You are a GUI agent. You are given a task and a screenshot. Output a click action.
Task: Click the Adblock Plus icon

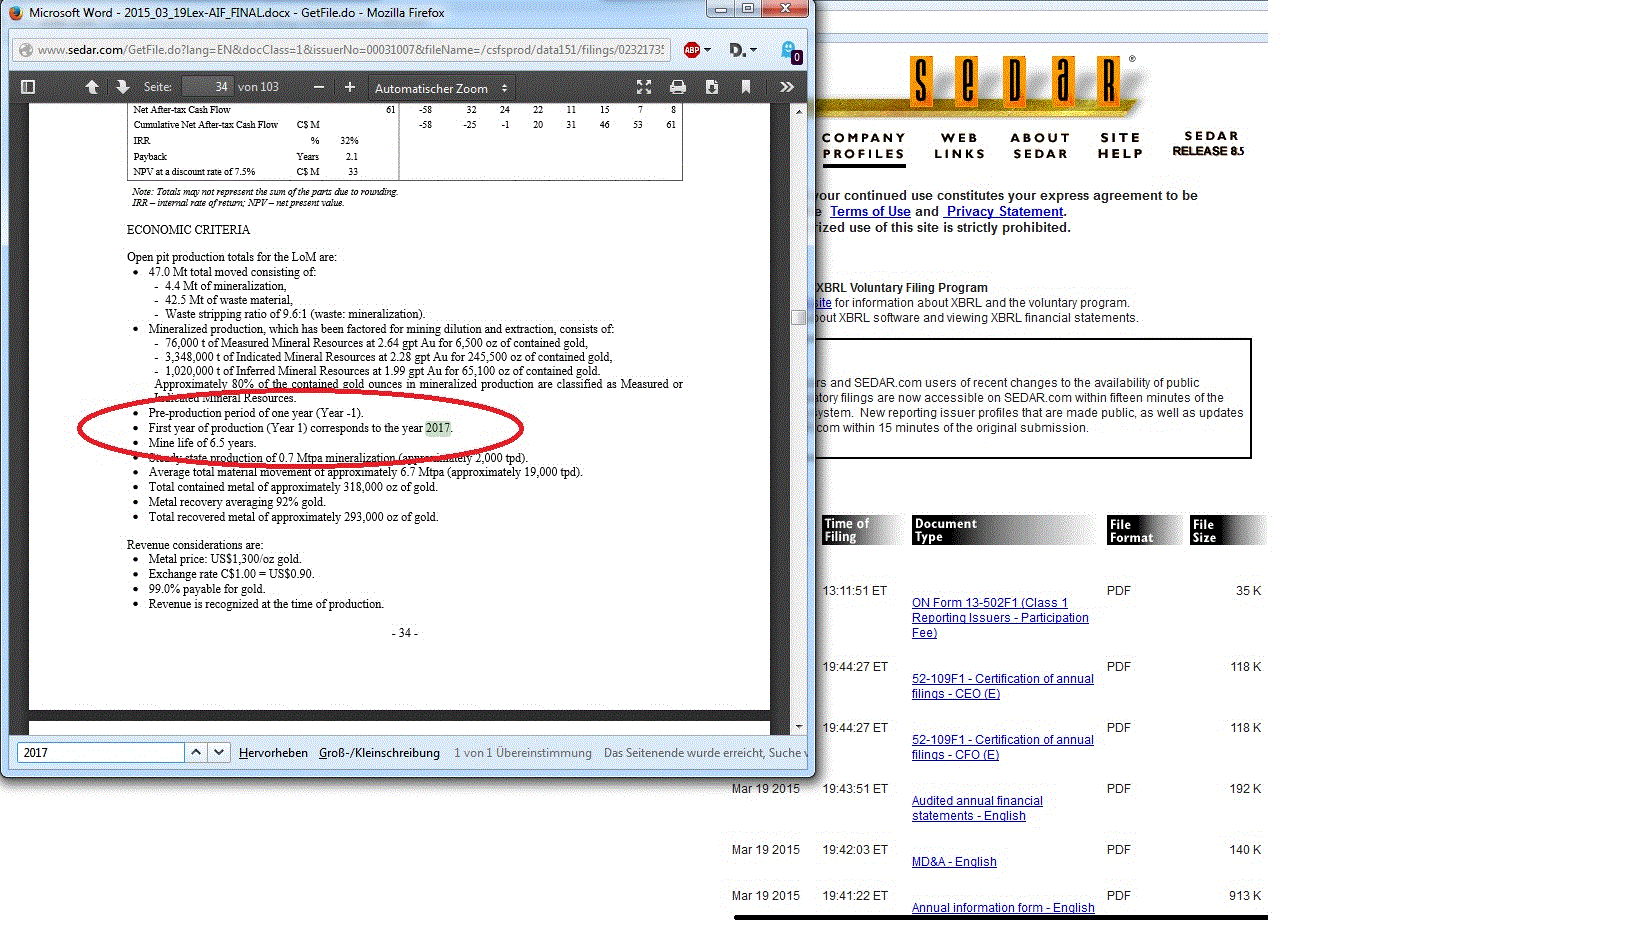(x=691, y=50)
